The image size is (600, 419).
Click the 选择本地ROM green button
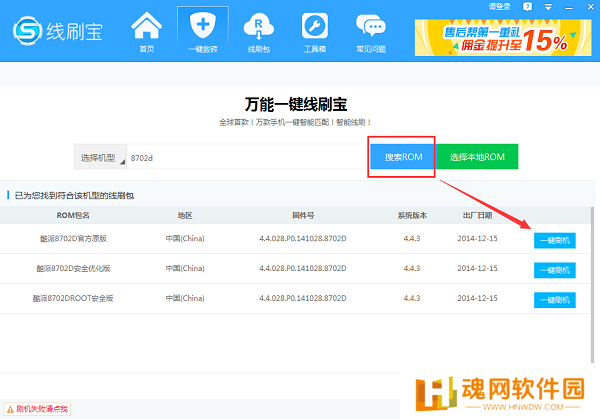coord(477,157)
